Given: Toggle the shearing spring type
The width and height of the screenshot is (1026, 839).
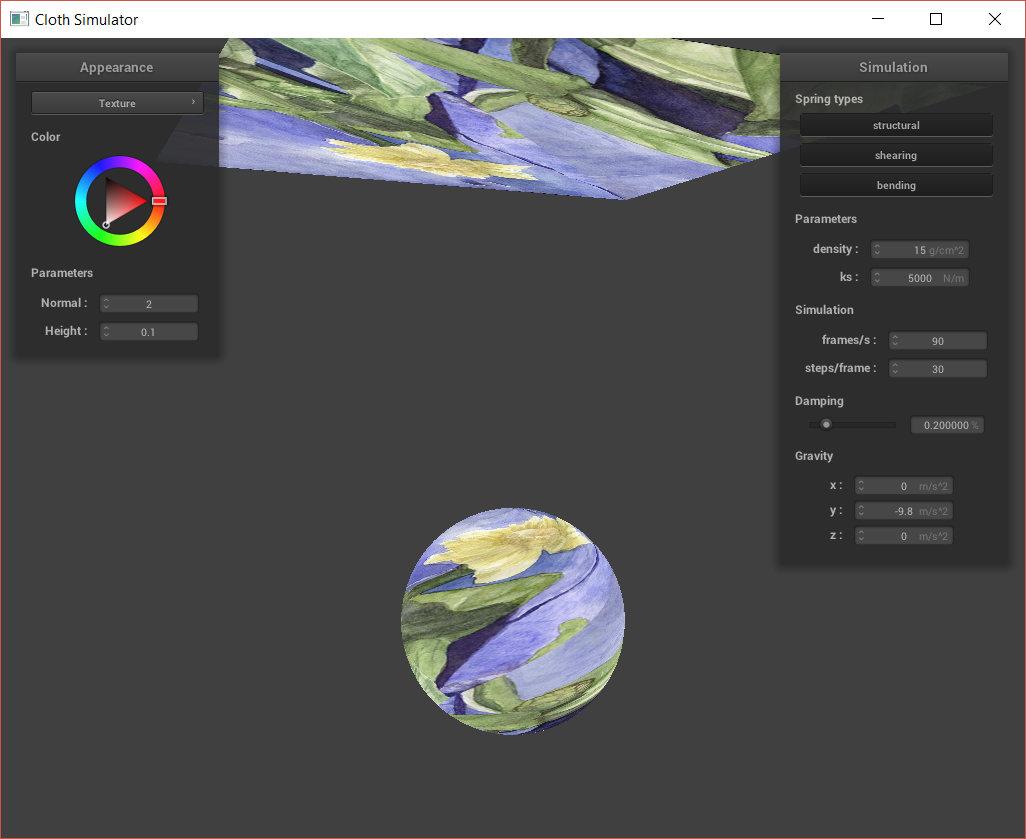Looking at the screenshot, I should pyautogui.click(x=896, y=155).
